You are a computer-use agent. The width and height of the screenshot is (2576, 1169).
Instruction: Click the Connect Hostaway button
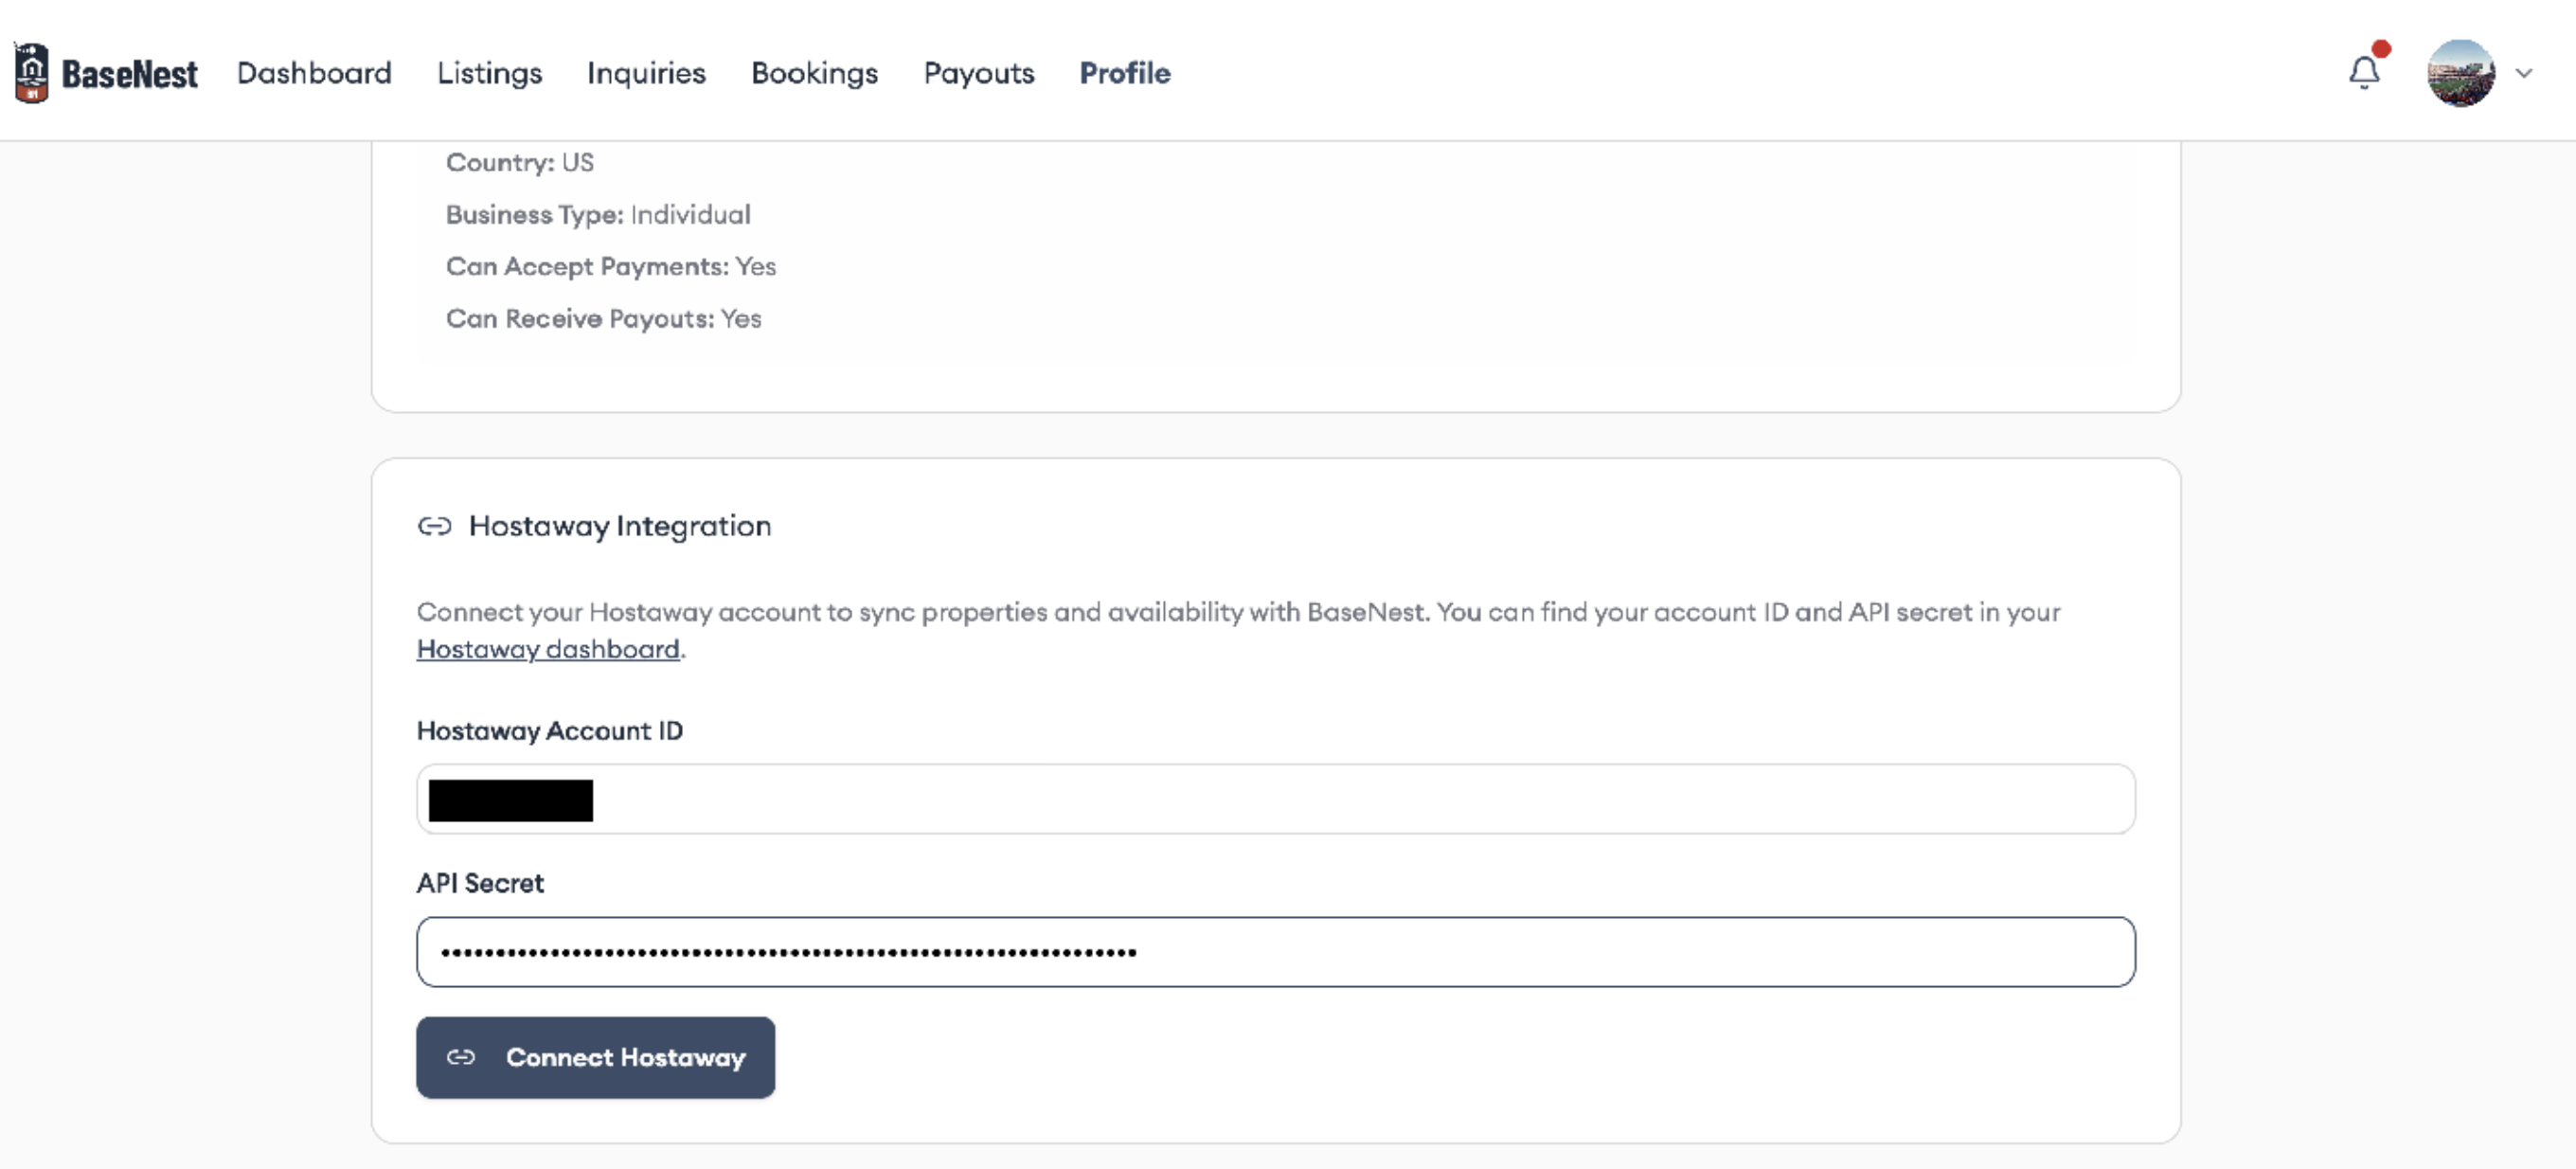coord(596,1058)
